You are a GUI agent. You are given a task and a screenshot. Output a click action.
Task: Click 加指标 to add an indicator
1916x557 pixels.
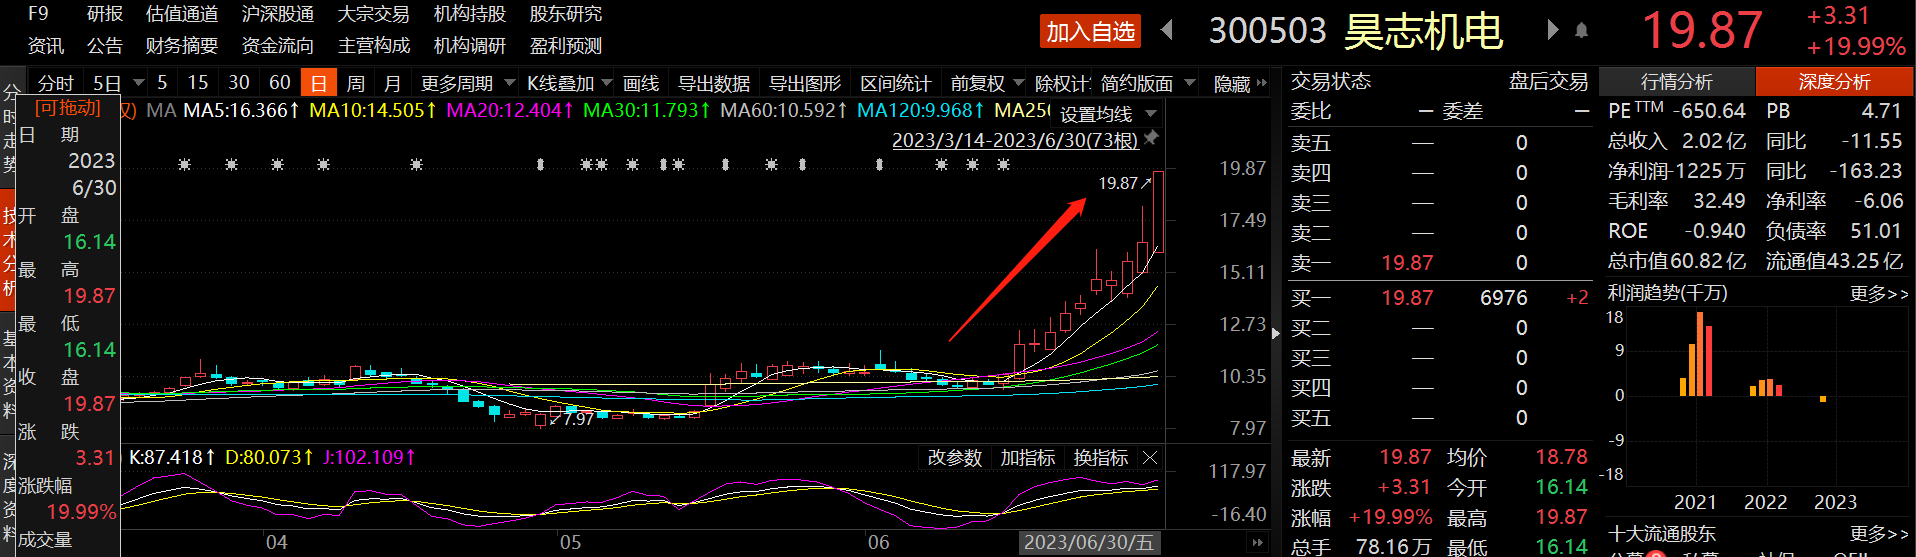click(1028, 458)
